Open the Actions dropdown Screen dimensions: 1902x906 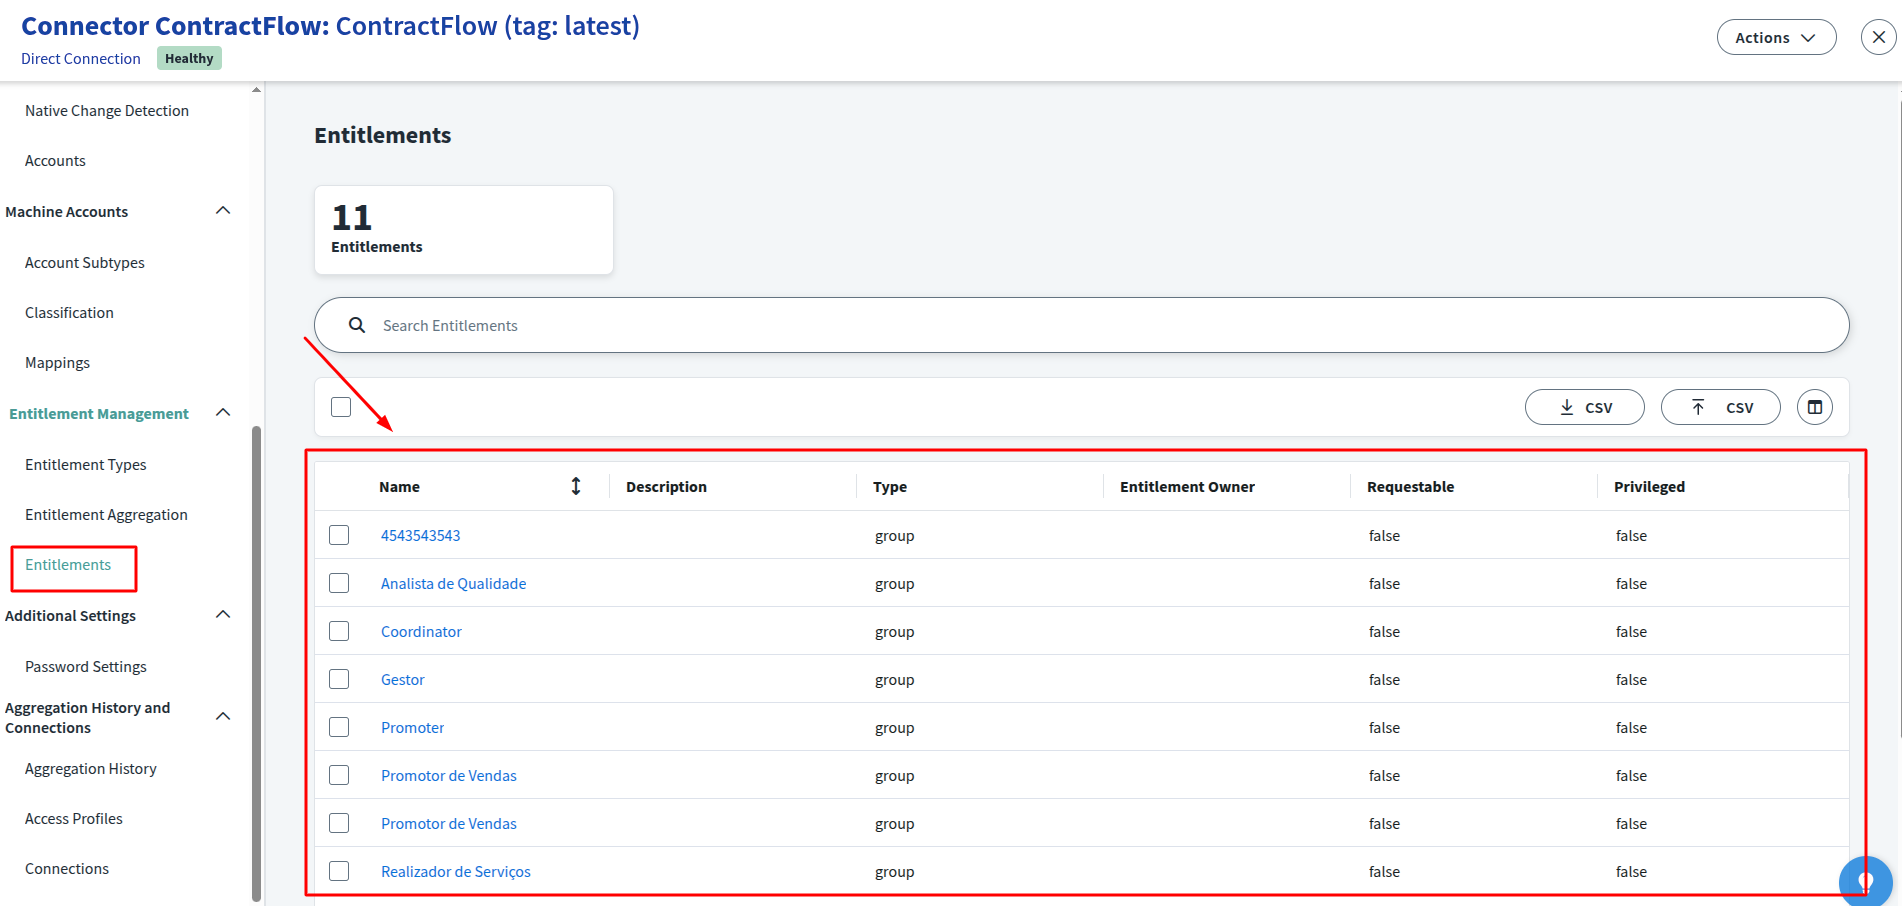tap(1776, 38)
